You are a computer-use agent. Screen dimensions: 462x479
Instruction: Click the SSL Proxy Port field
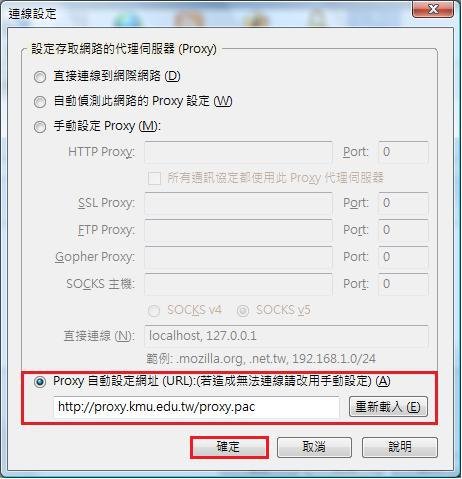pos(403,203)
